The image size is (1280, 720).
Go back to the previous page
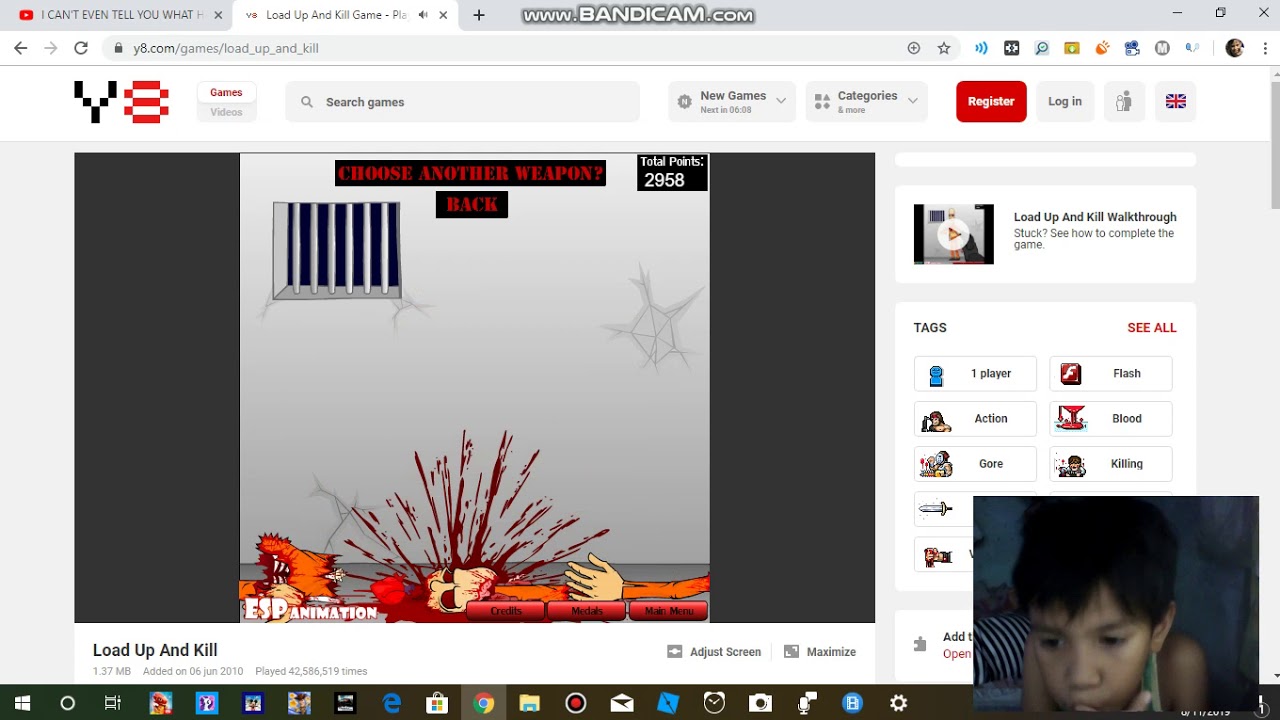pyautogui.click(x=20, y=48)
